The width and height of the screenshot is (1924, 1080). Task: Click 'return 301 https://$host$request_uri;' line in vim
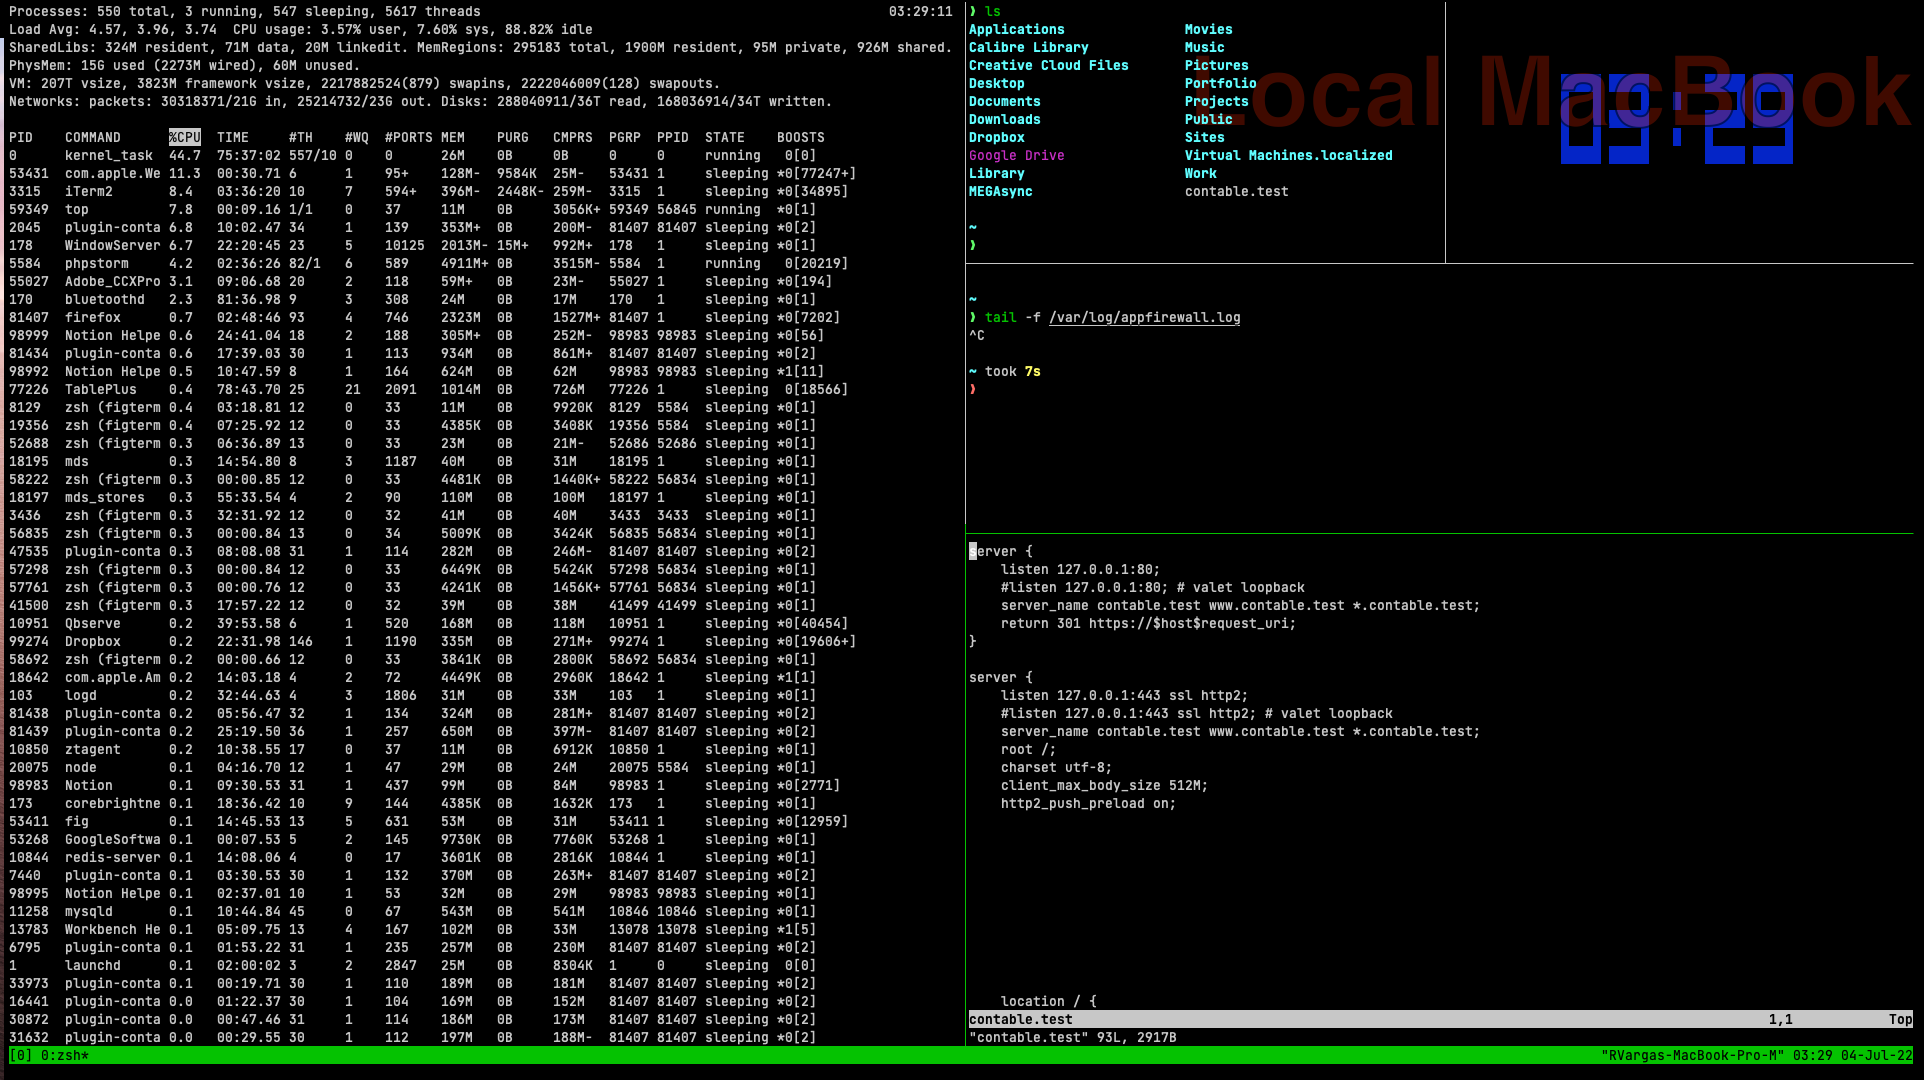point(1149,623)
